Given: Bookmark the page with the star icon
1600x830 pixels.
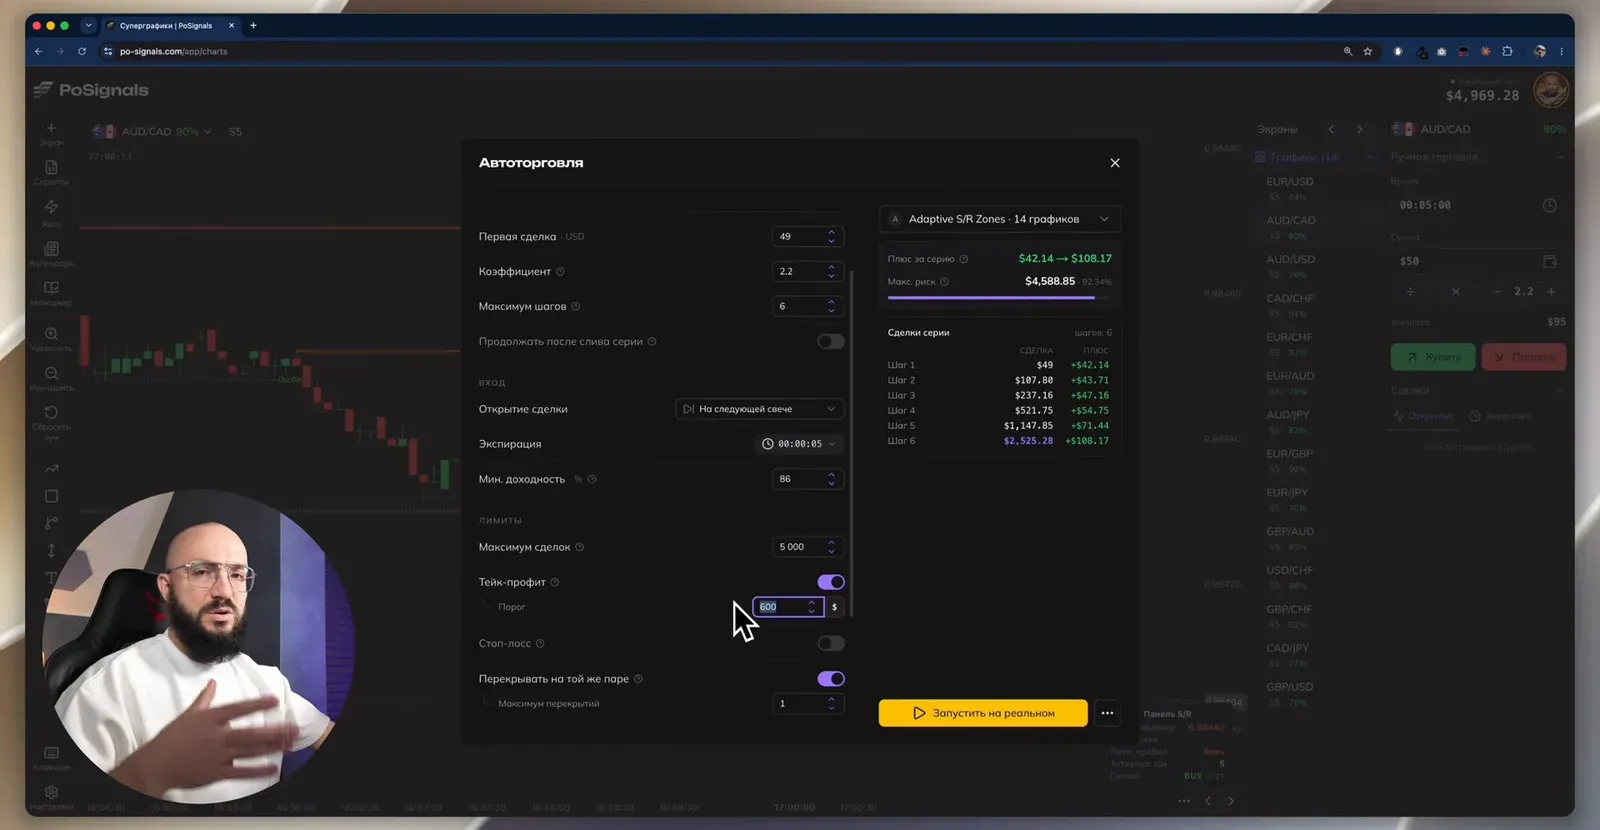Looking at the screenshot, I should (1368, 51).
